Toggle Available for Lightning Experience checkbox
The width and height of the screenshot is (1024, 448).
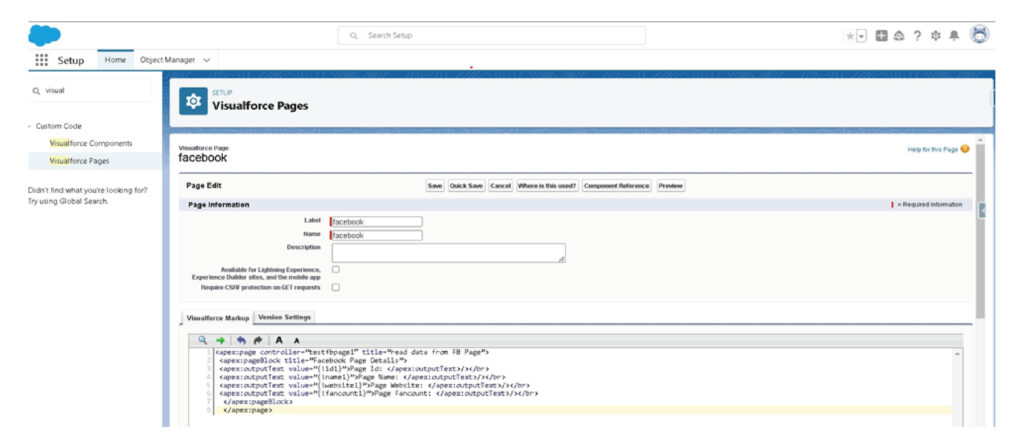[x=336, y=269]
